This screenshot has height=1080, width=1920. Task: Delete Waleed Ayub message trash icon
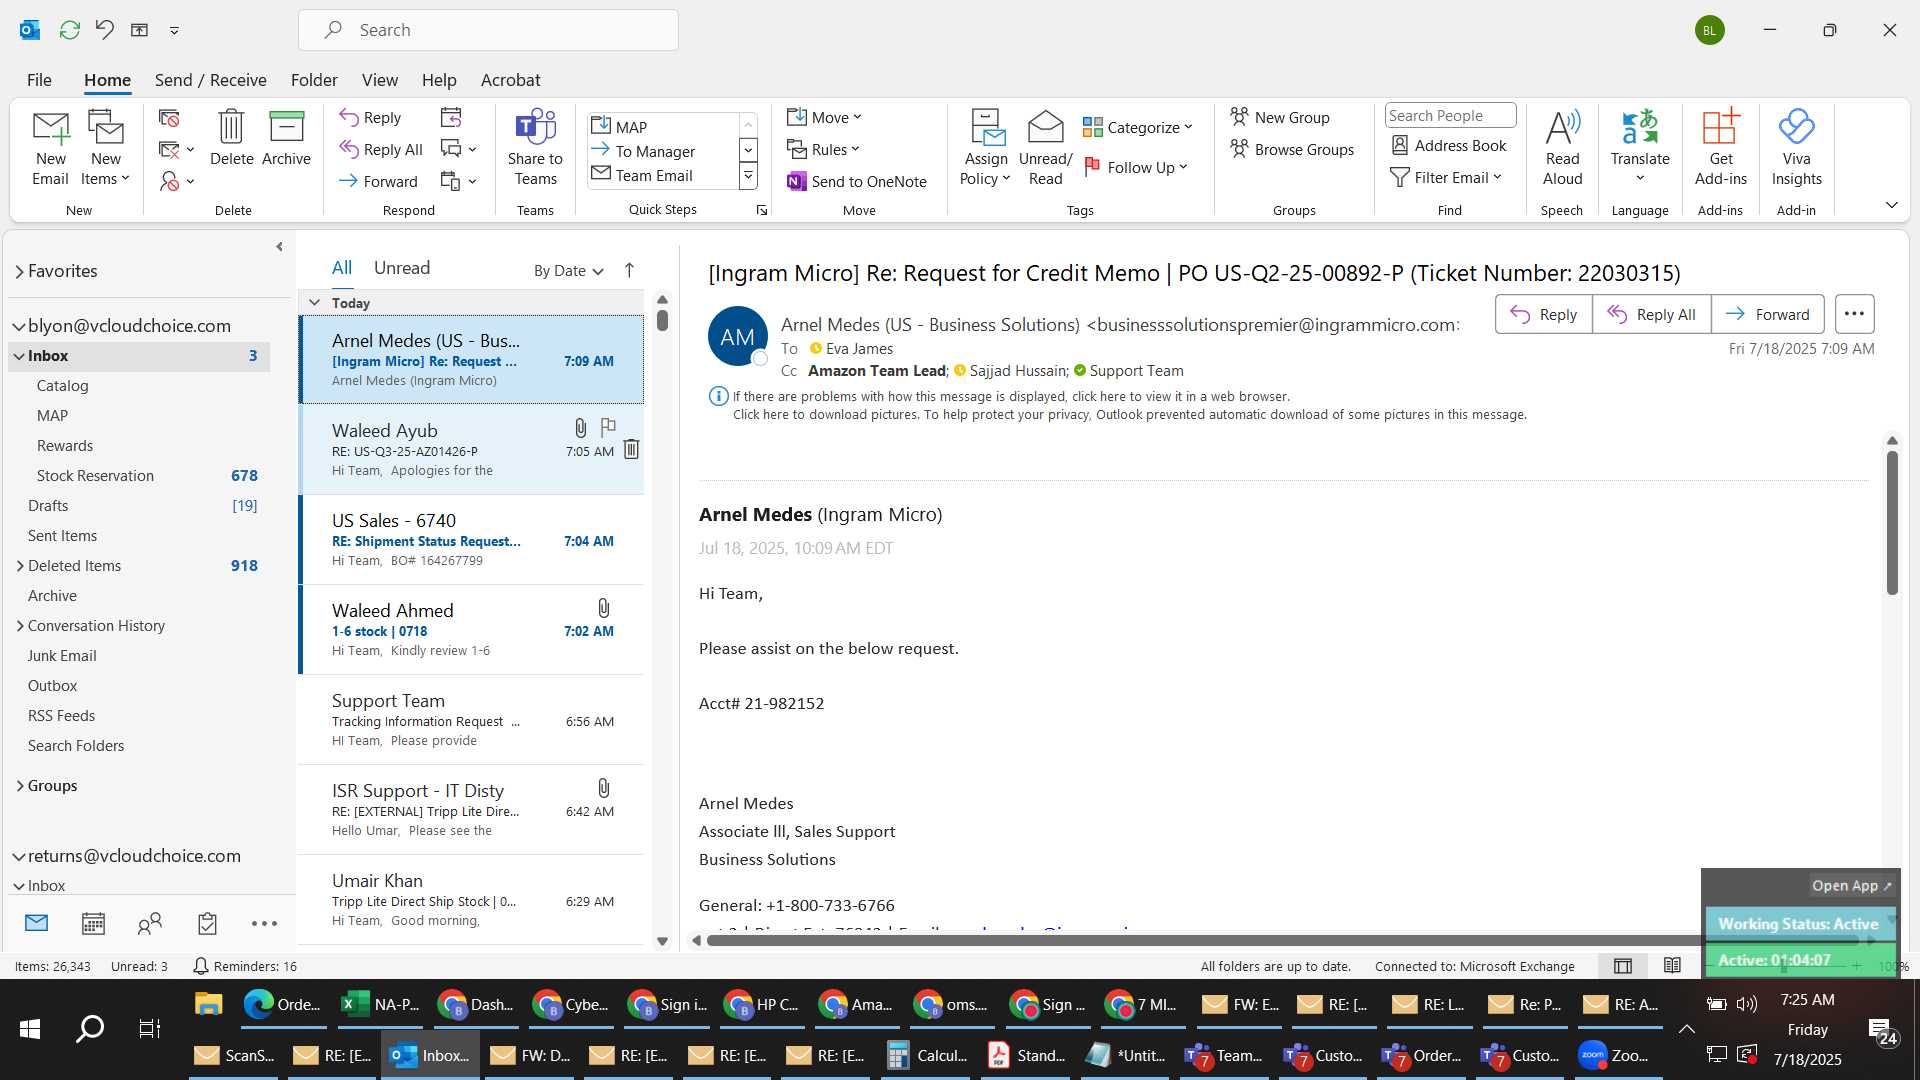[x=631, y=449]
